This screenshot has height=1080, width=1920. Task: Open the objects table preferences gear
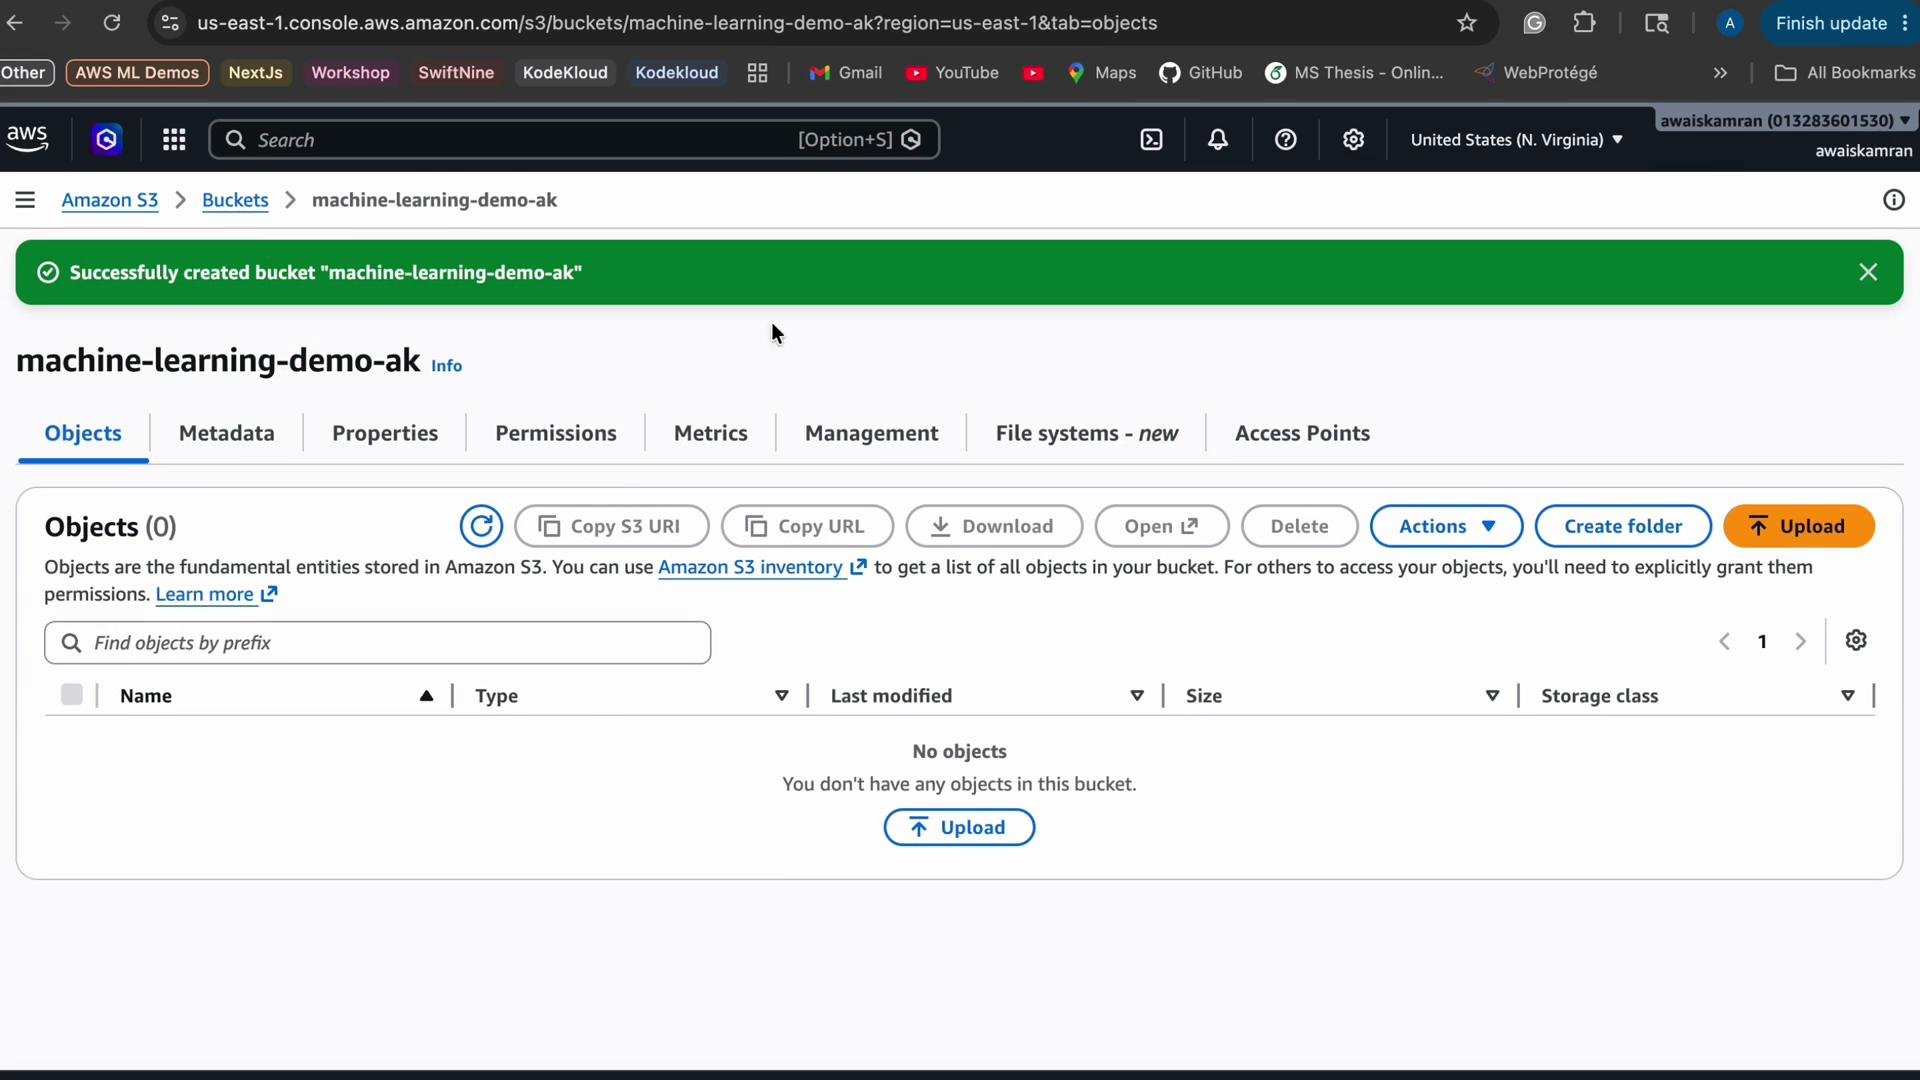pos(1856,640)
